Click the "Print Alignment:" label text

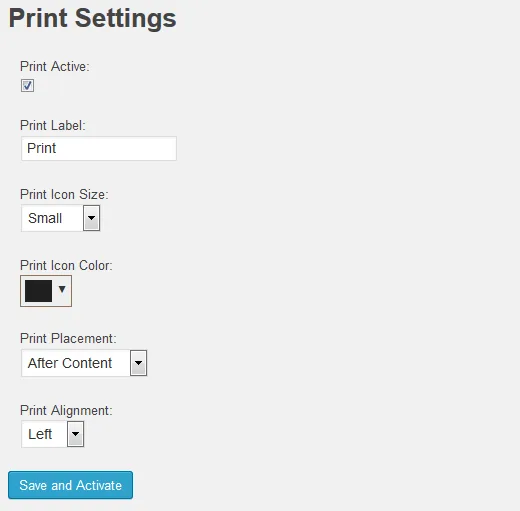pyautogui.click(x=66, y=411)
